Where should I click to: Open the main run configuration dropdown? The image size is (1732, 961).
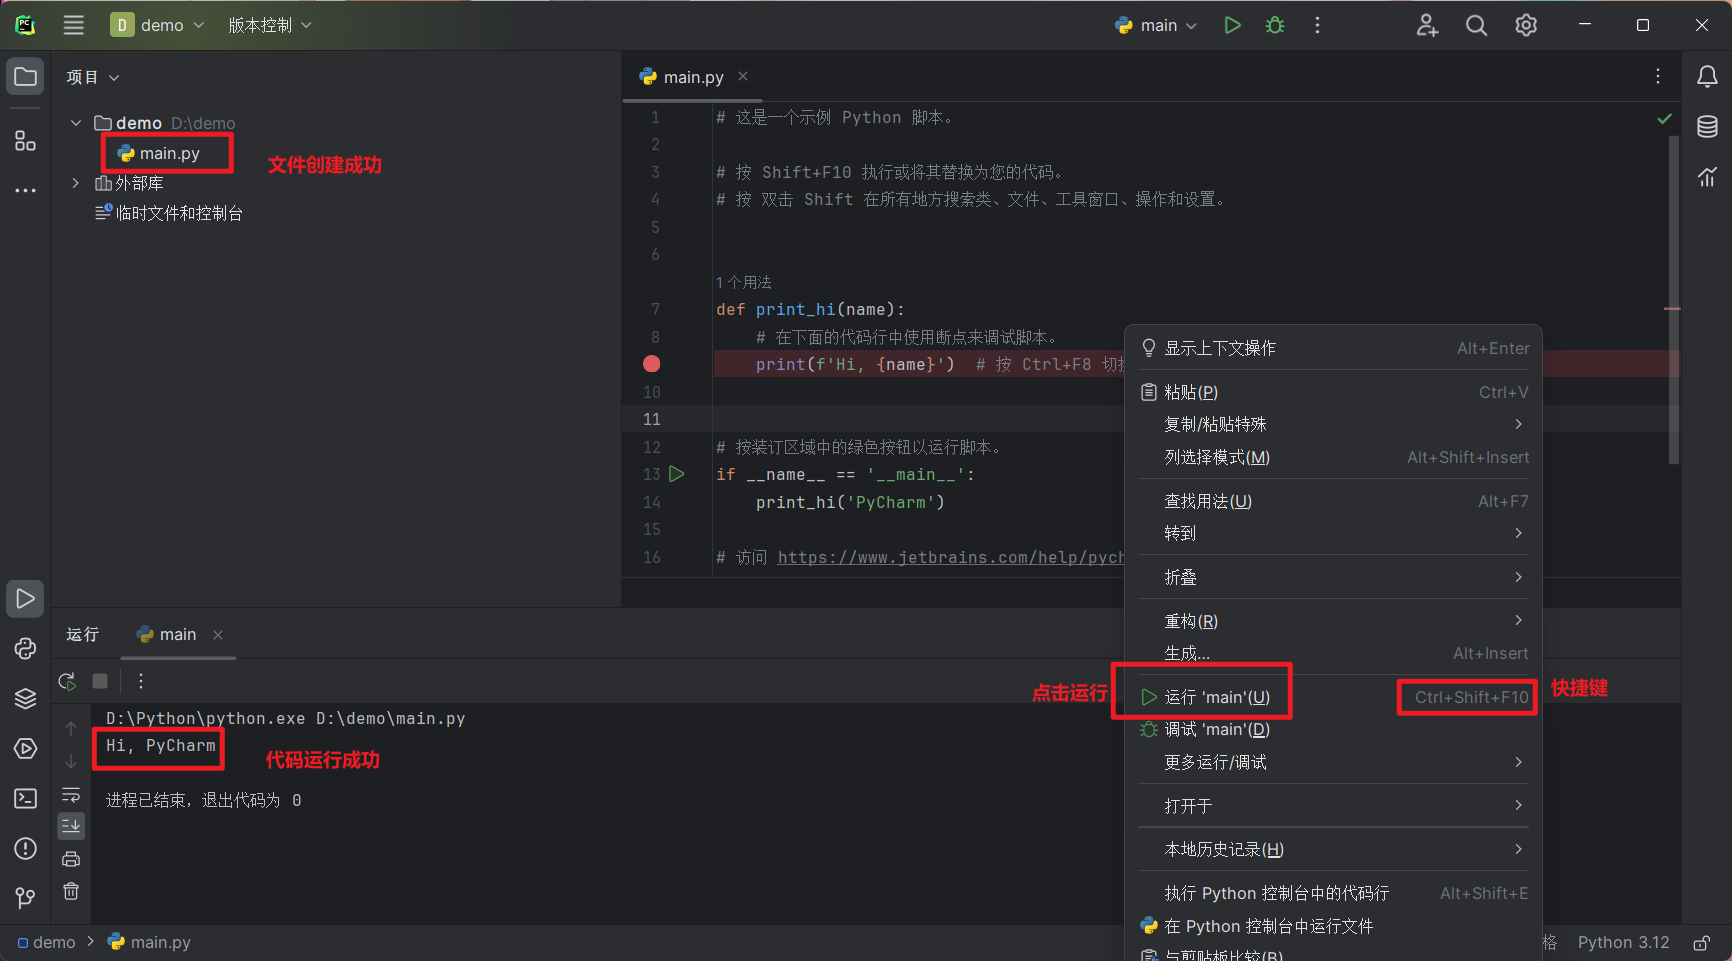click(1155, 25)
